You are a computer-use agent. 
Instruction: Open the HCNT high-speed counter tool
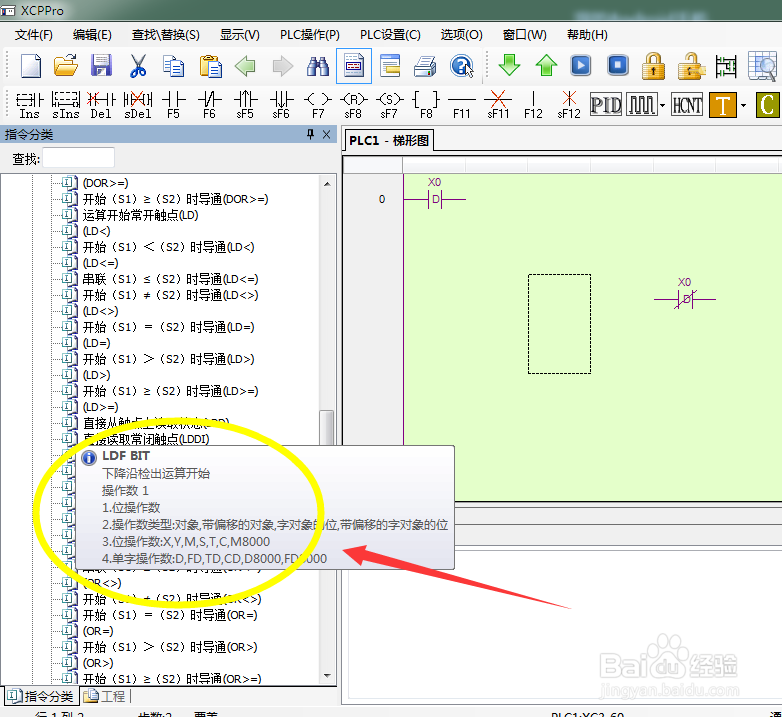[687, 105]
